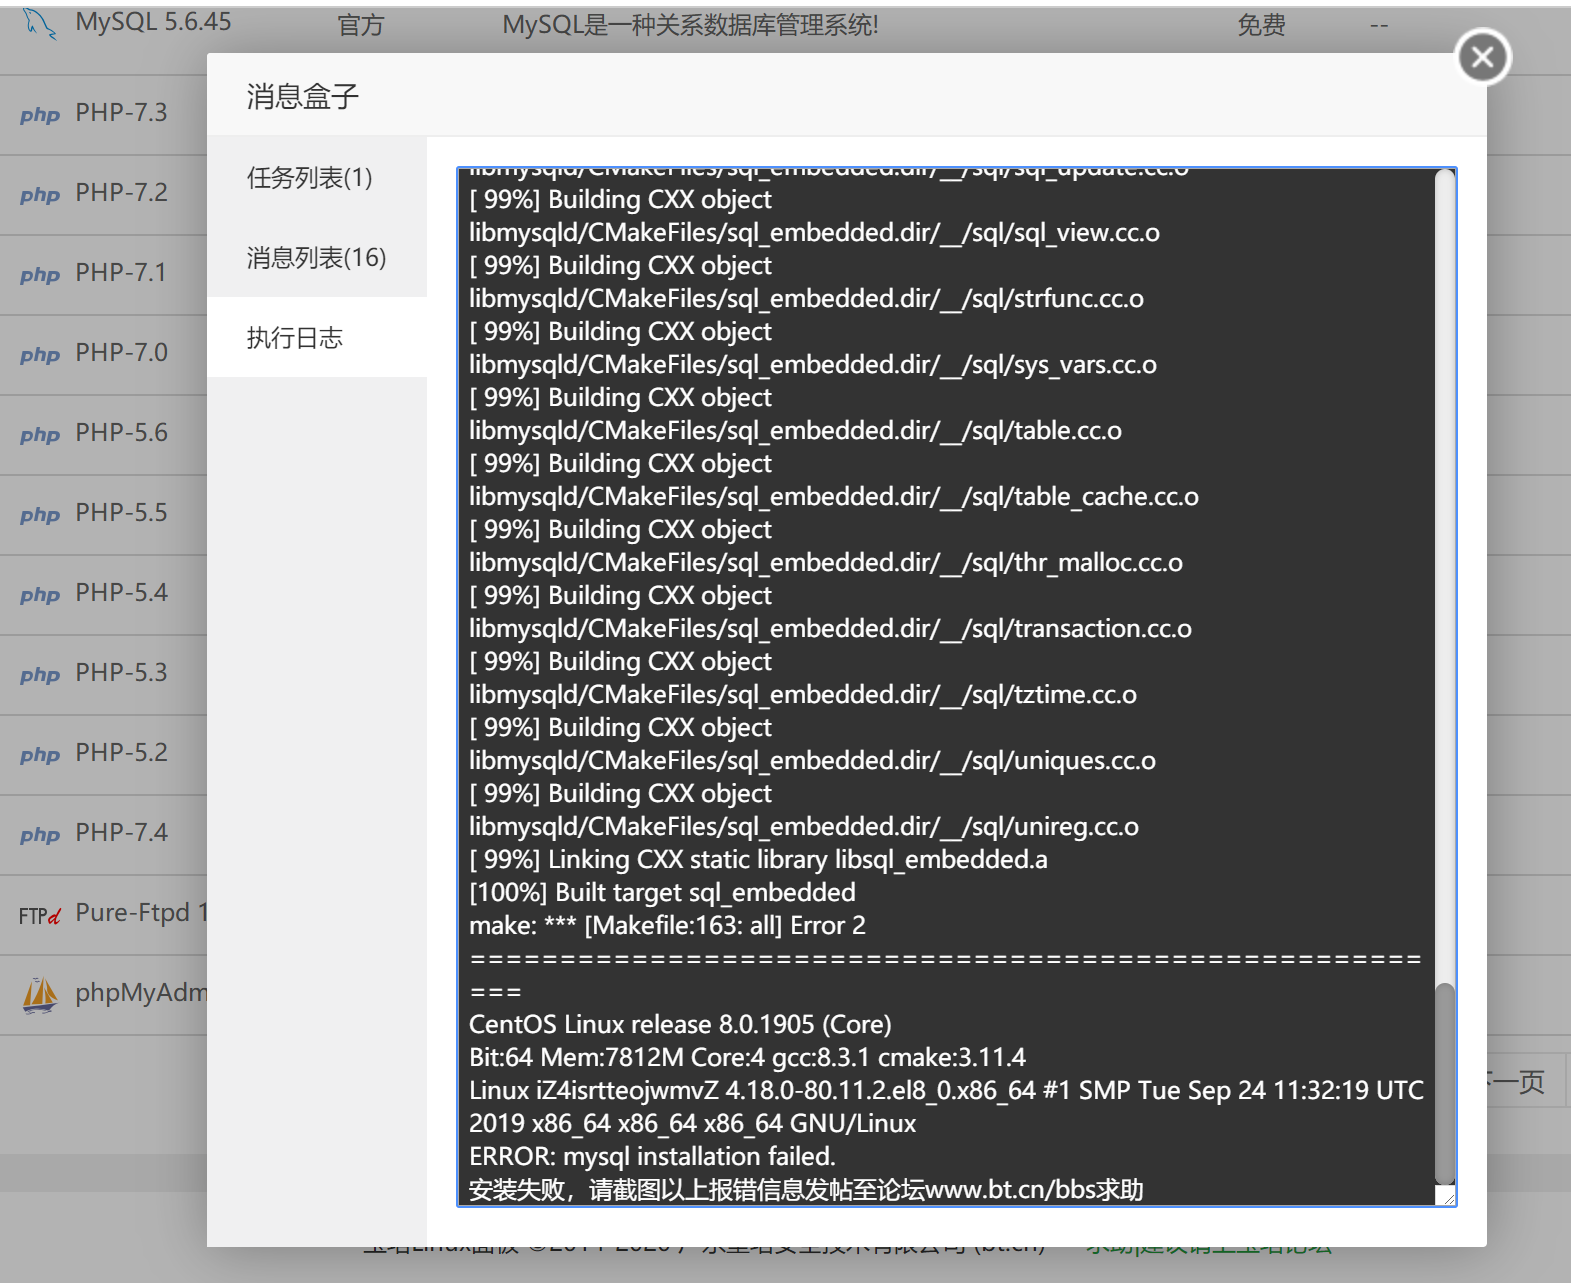Click the tztime.cc.o log line
1571x1283 pixels.
(803, 694)
